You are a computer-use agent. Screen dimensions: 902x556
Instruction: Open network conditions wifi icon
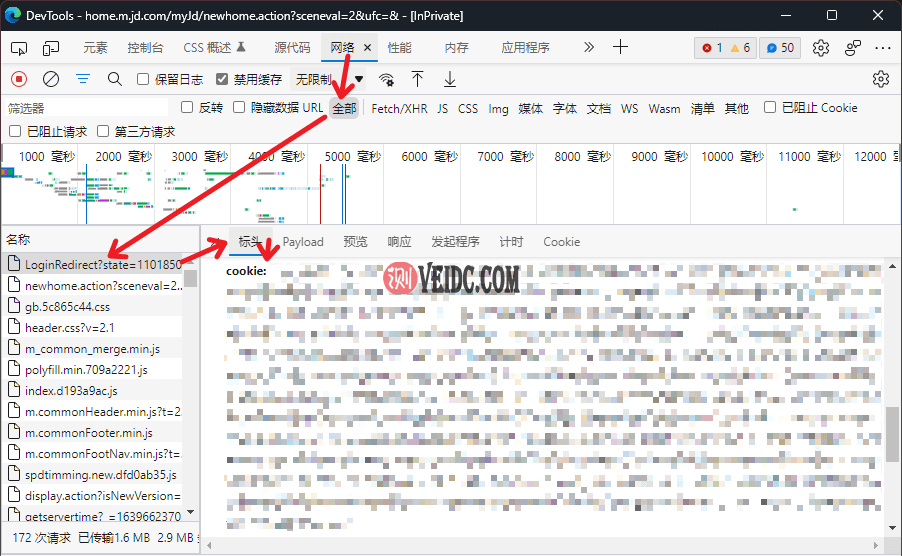387,79
